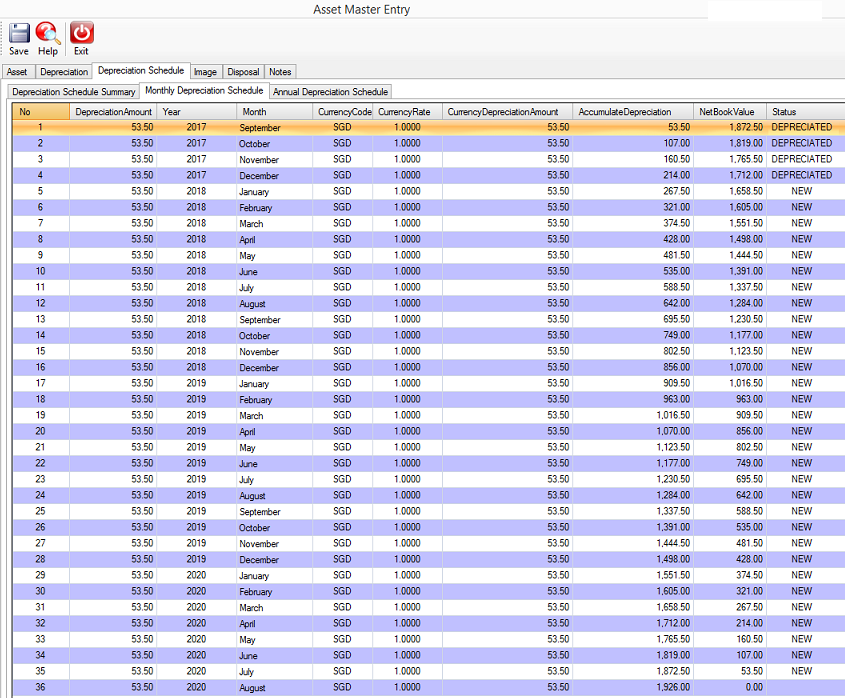846x698 pixels.
Task: Show the Depreciation Schedule Summary sub-tab
Action: (73, 92)
